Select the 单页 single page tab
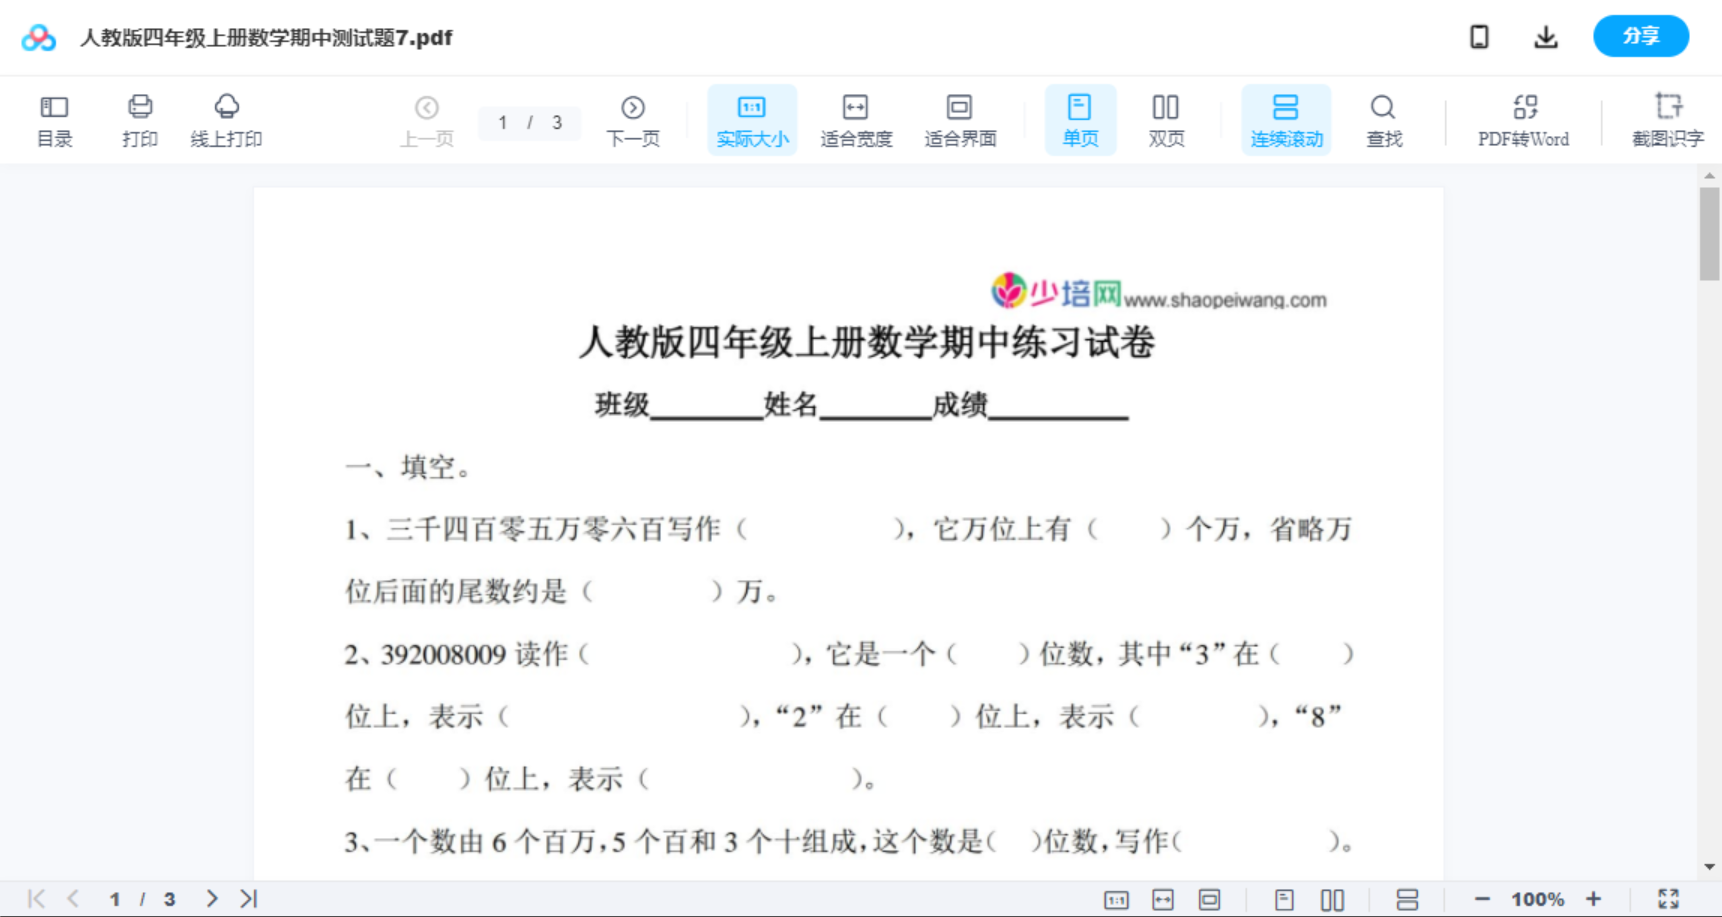1722x917 pixels. [x=1080, y=119]
